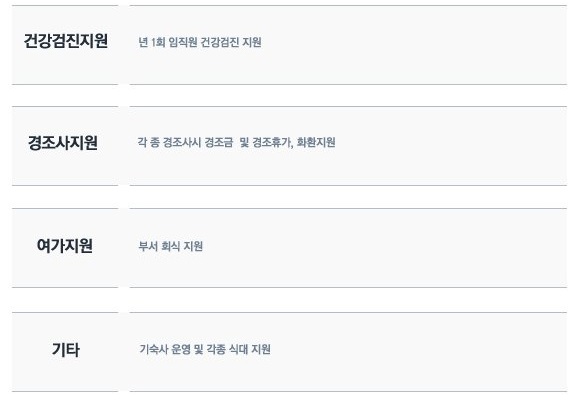585x411 pixels.
Task: Click the word 회식 in 여가지원 description
Action: tap(170, 246)
